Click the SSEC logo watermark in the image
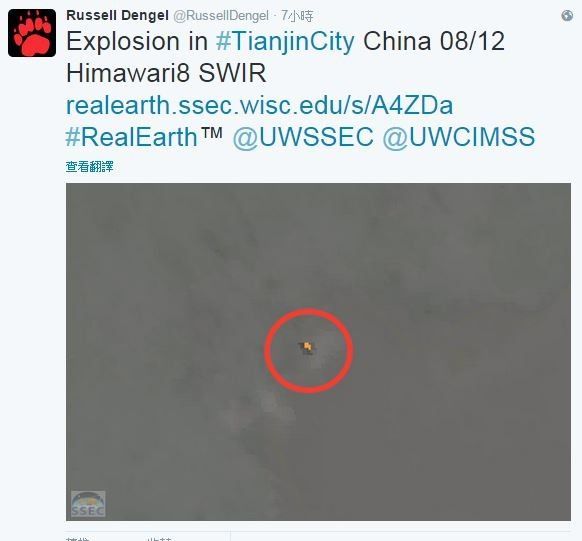 (88, 504)
